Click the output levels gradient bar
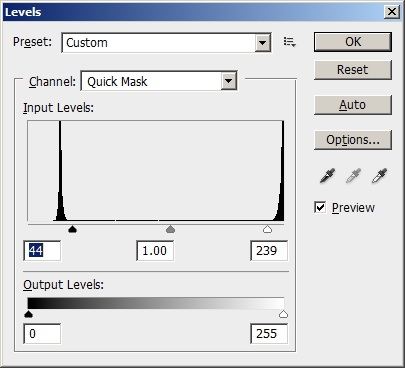This screenshot has height=368, width=405. [156, 303]
